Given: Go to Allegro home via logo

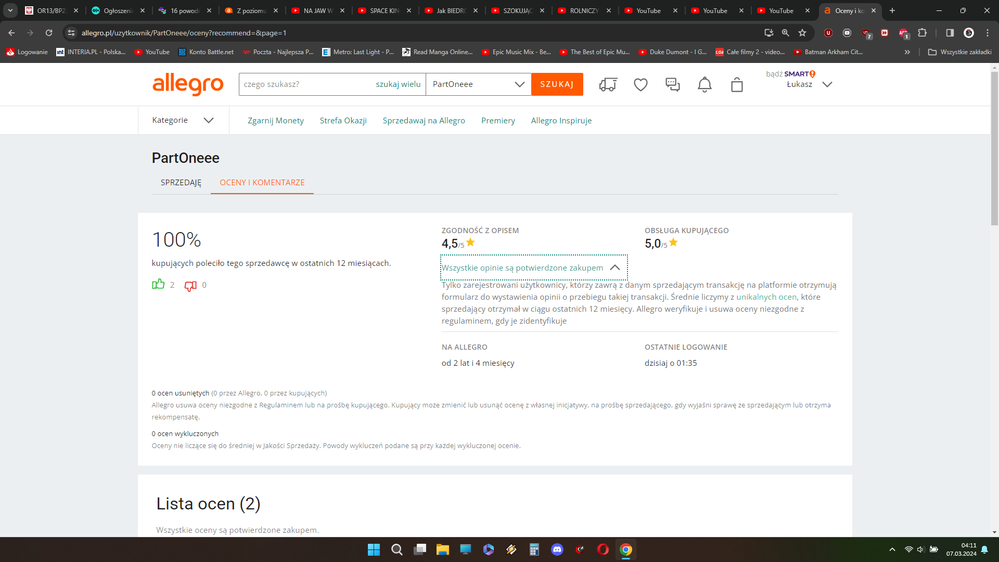Looking at the screenshot, I should [188, 84].
